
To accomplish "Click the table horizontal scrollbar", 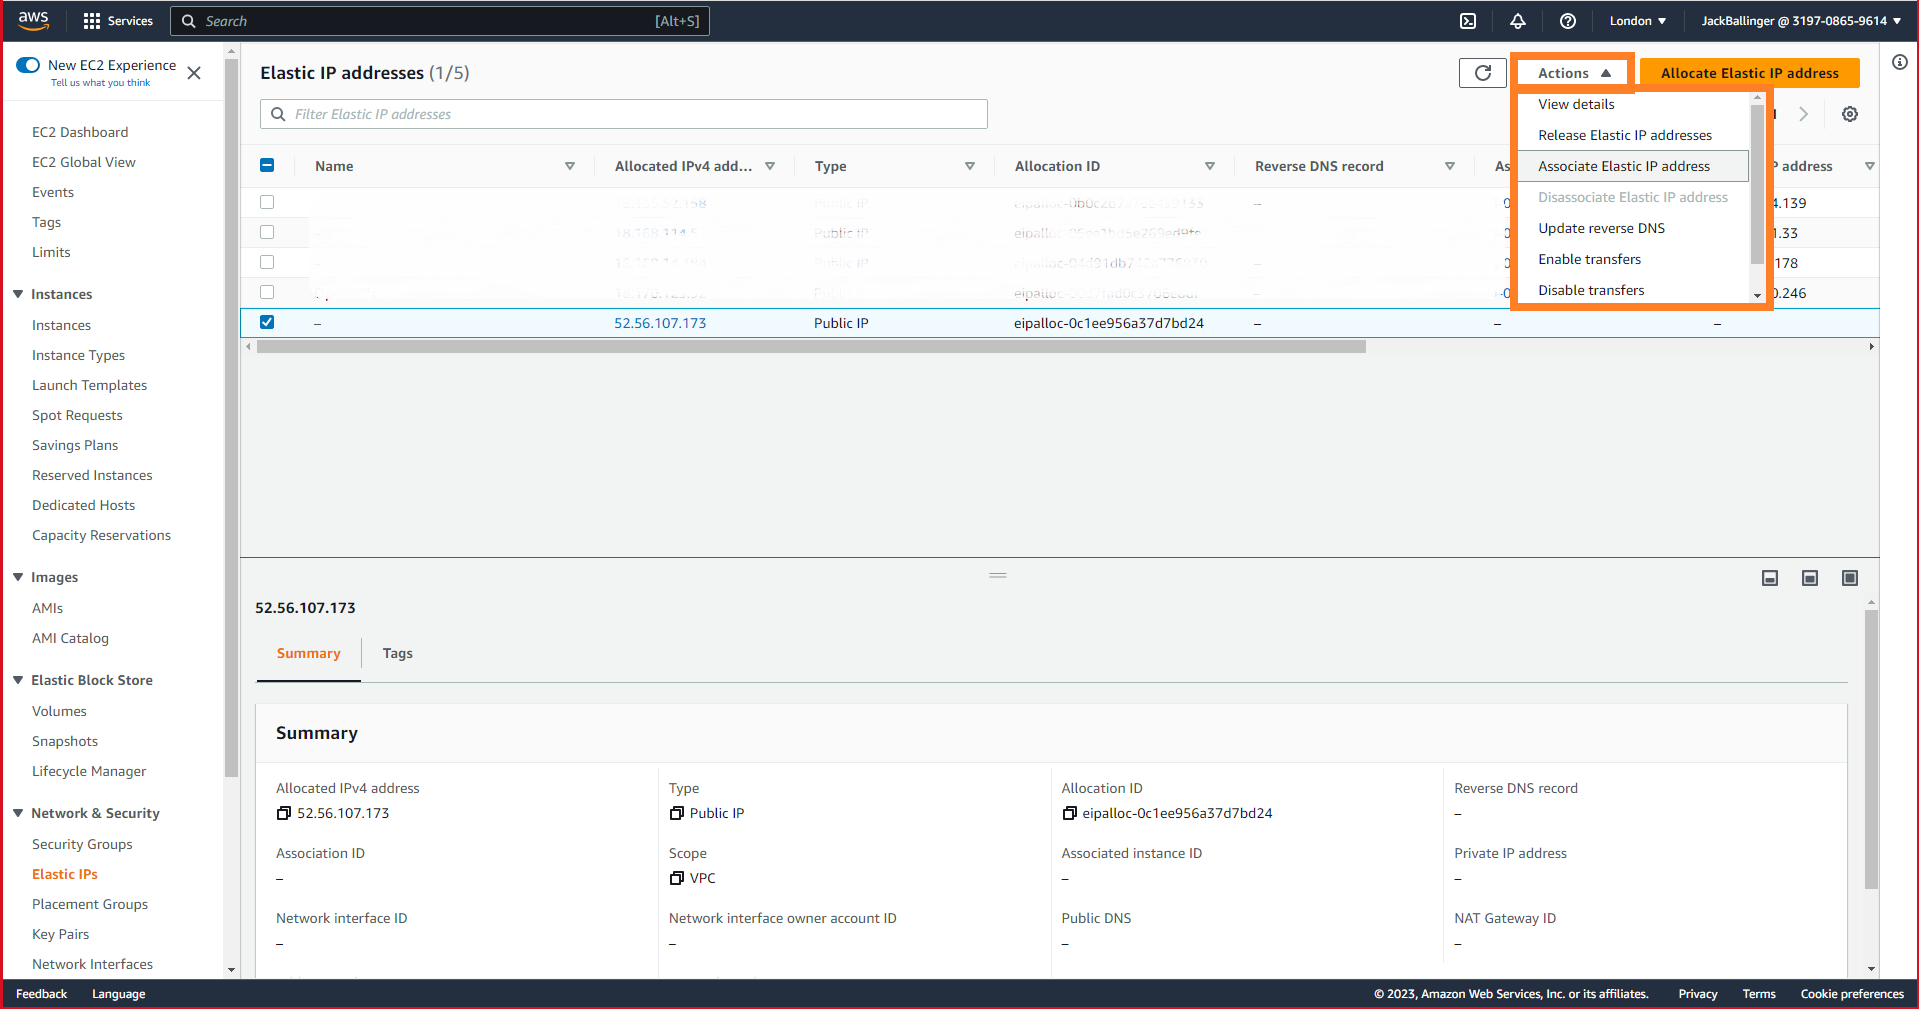I will (x=811, y=347).
